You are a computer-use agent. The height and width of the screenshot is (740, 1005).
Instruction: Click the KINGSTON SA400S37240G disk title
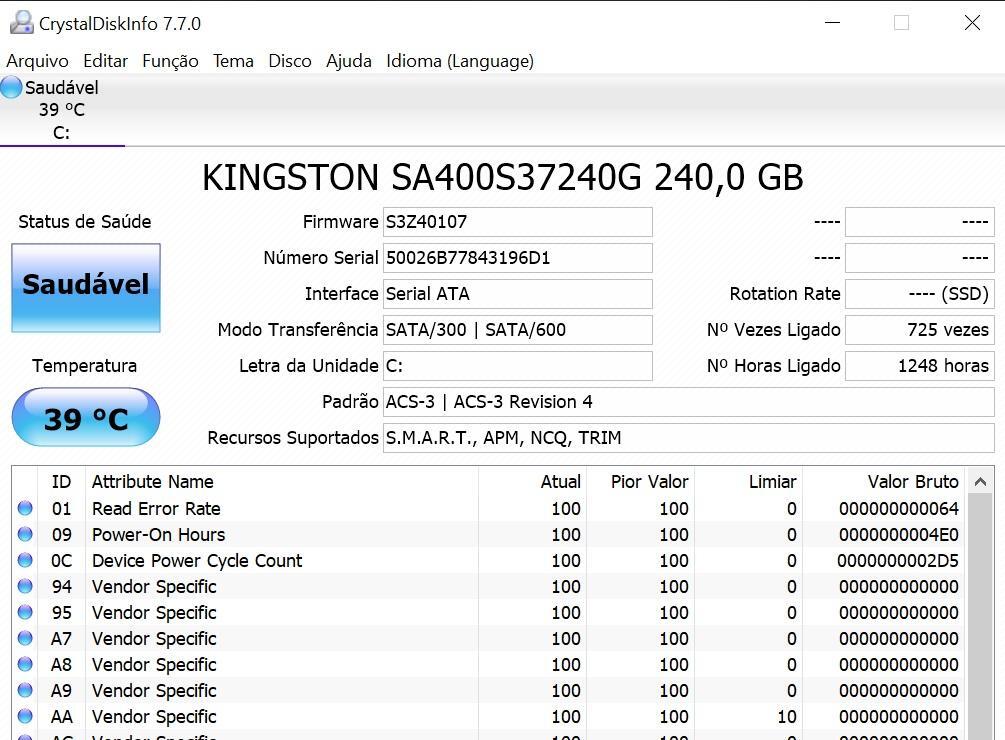point(502,177)
